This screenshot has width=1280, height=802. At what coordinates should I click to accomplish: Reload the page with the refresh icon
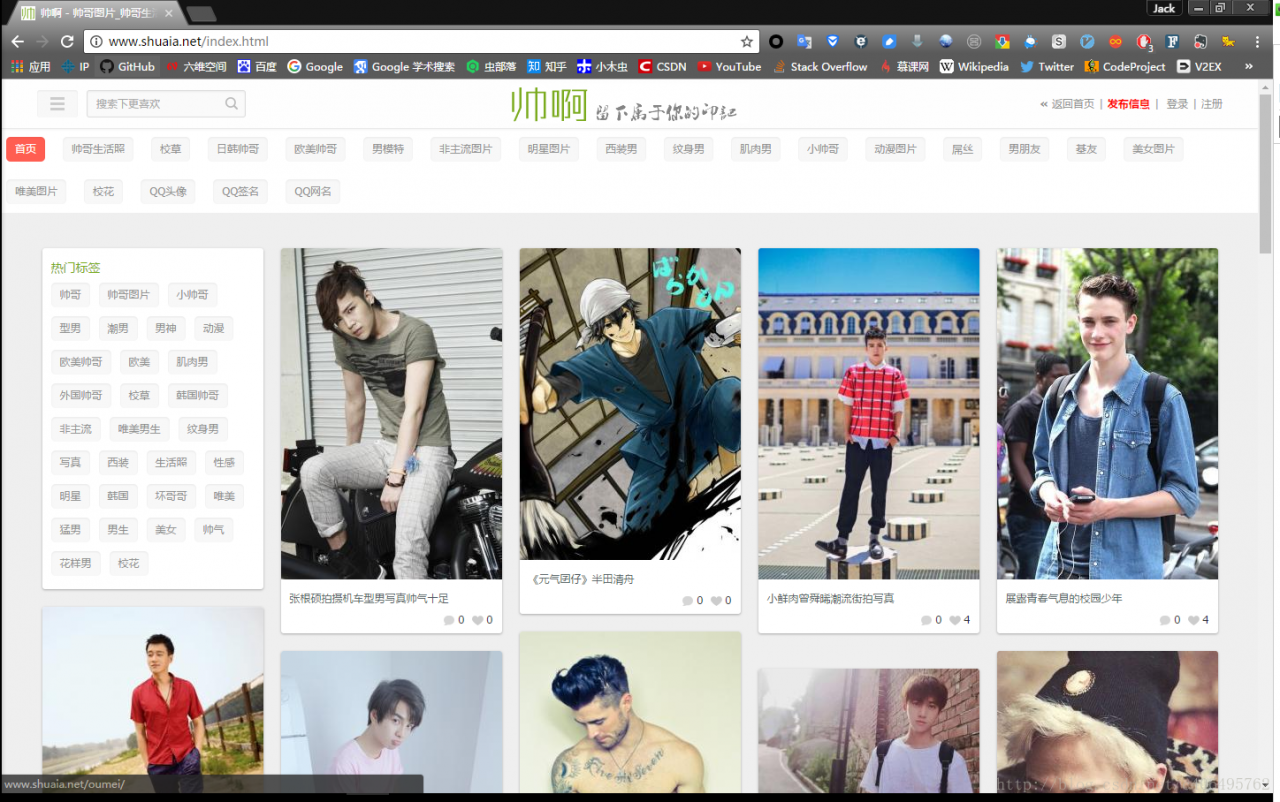[x=67, y=41]
